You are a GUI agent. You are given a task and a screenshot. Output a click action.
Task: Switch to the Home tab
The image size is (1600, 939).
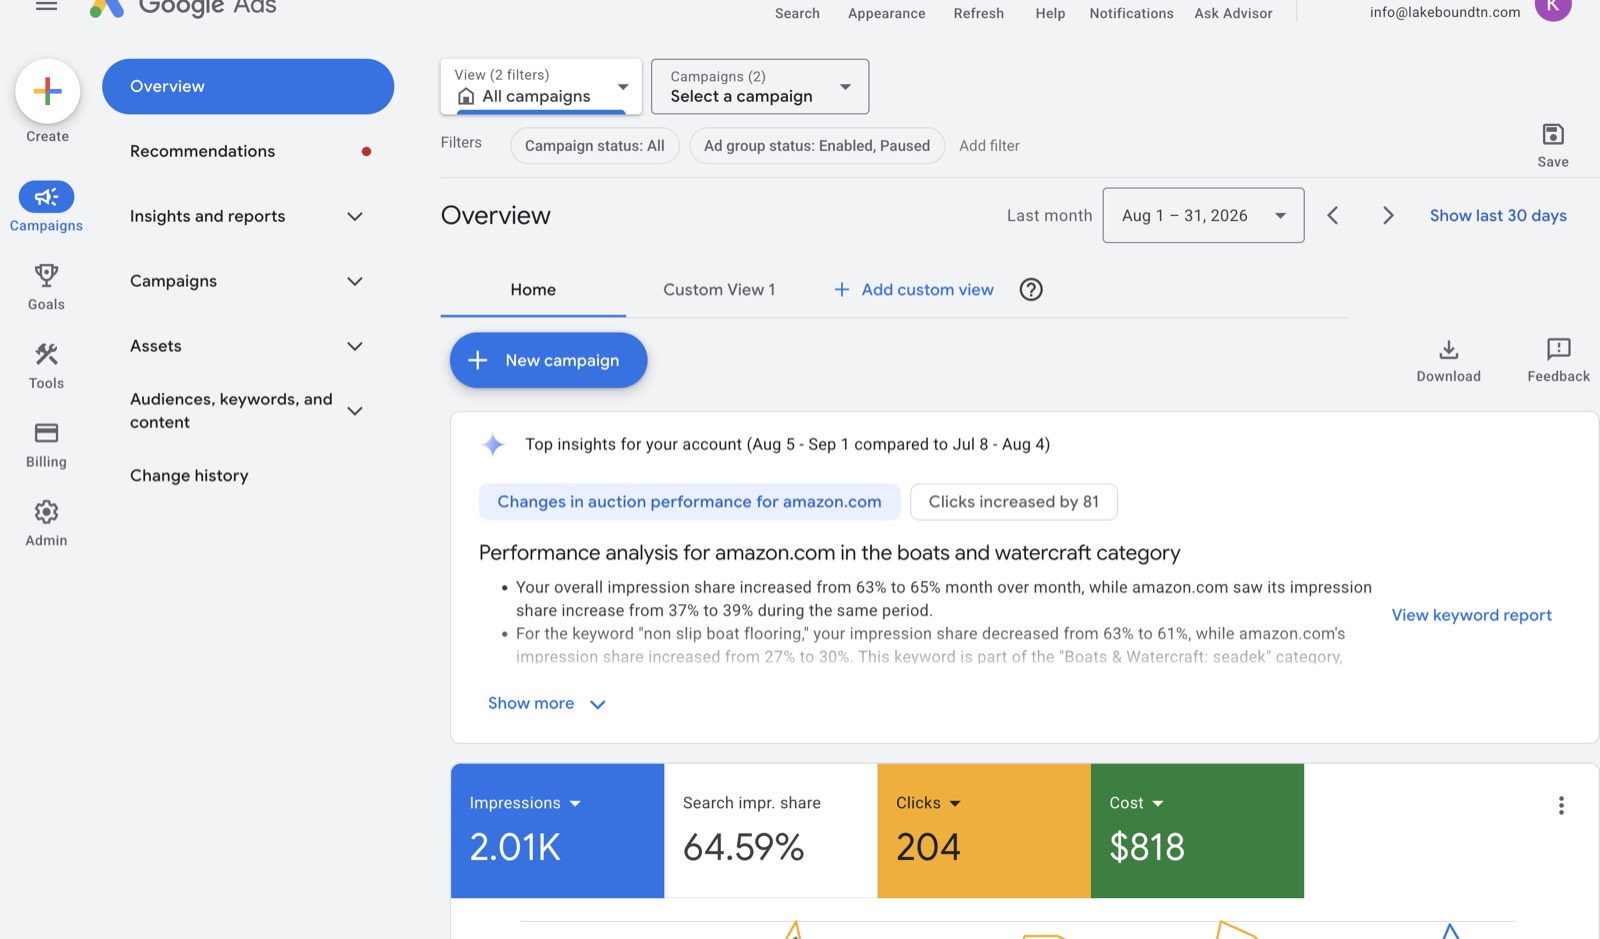tap(533, 289)
